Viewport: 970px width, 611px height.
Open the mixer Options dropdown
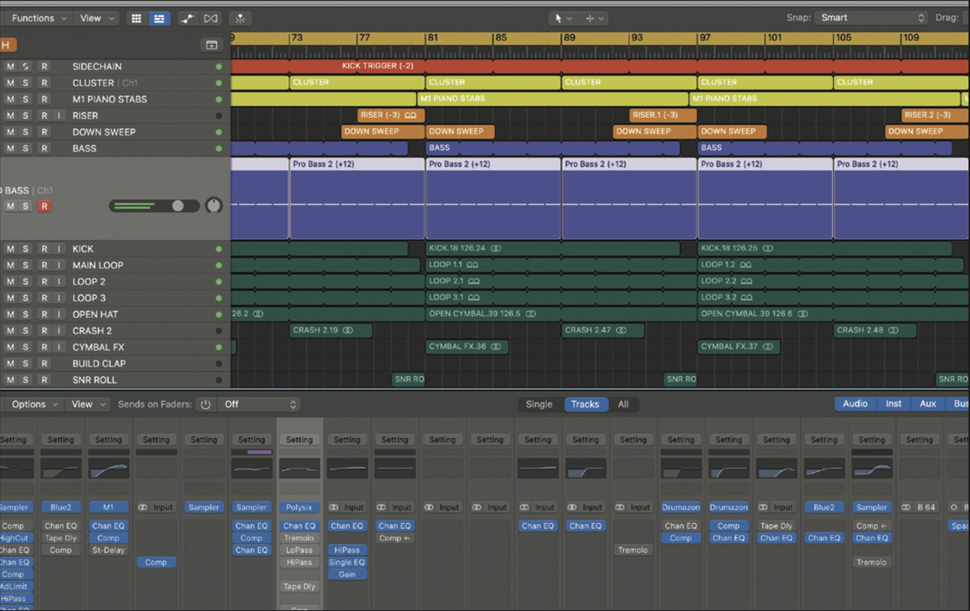click(x=35, y=404)
